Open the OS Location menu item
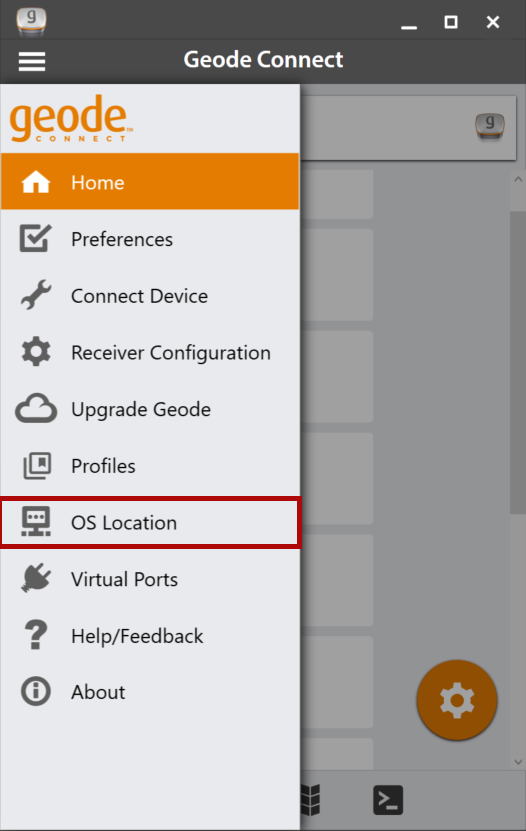Screen dimensions: 526x831 coord(150,523)
